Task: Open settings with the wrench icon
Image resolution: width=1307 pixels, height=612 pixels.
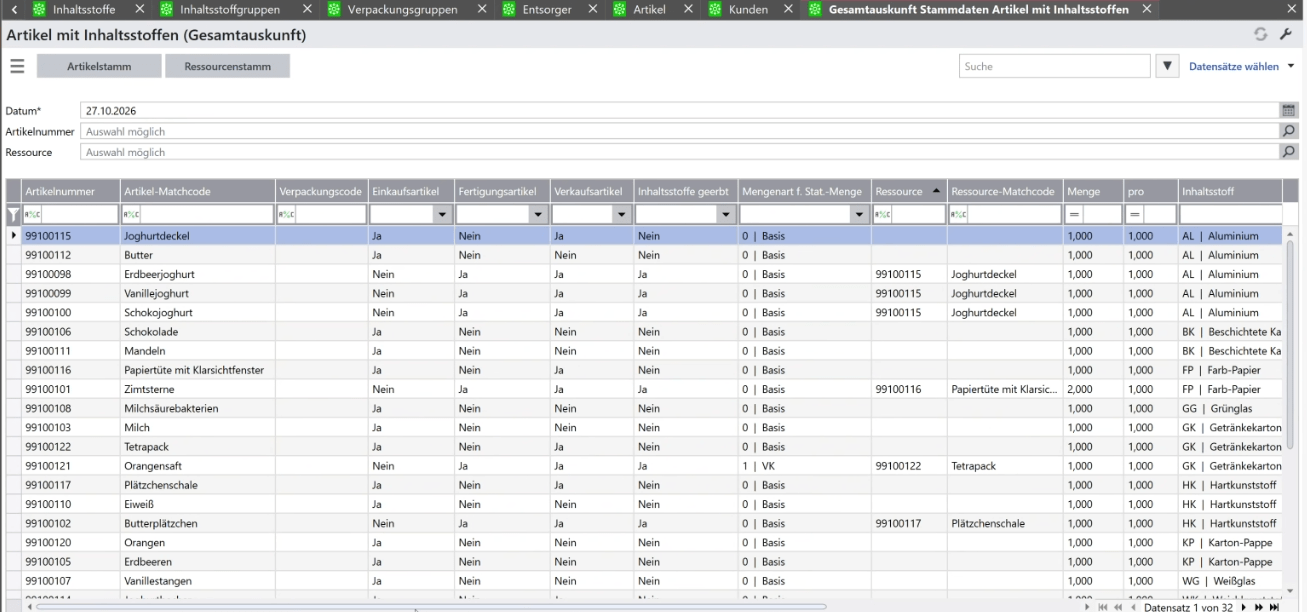Action: pos(1286,35)
